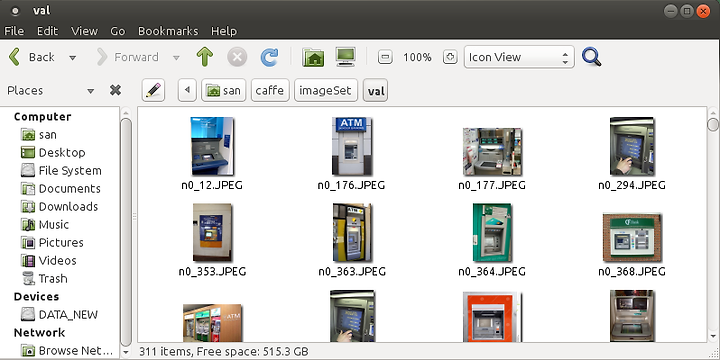Open san home in the sidebar

click(x=39, y=135)
